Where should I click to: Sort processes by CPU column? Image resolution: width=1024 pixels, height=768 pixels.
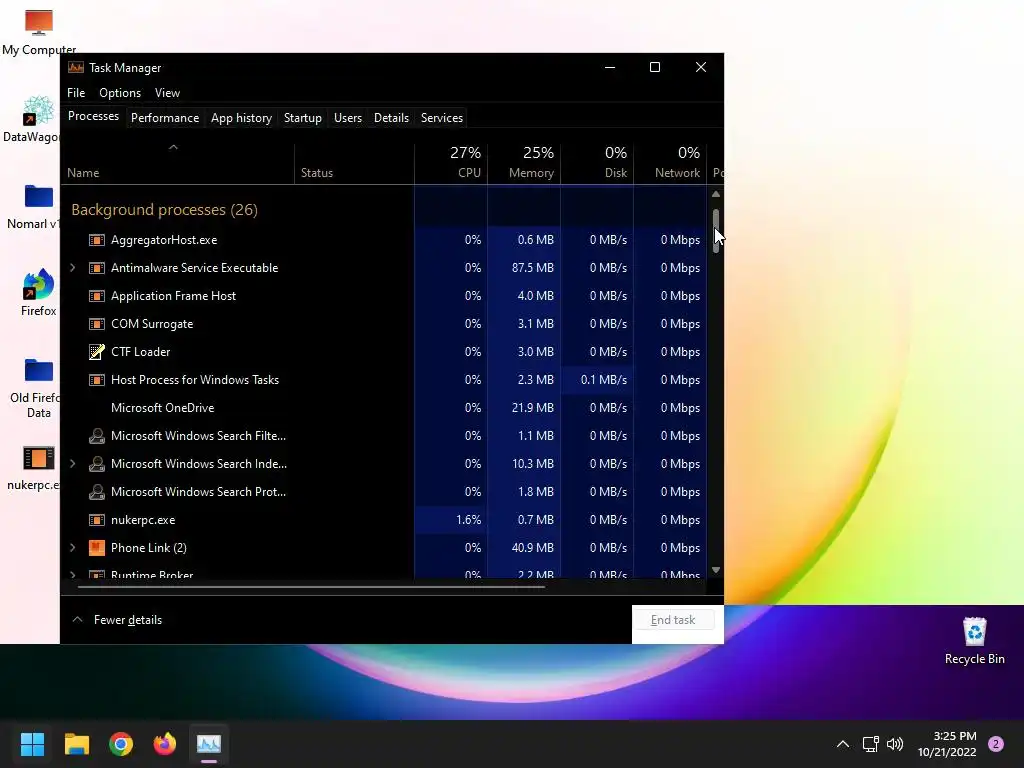451,162
